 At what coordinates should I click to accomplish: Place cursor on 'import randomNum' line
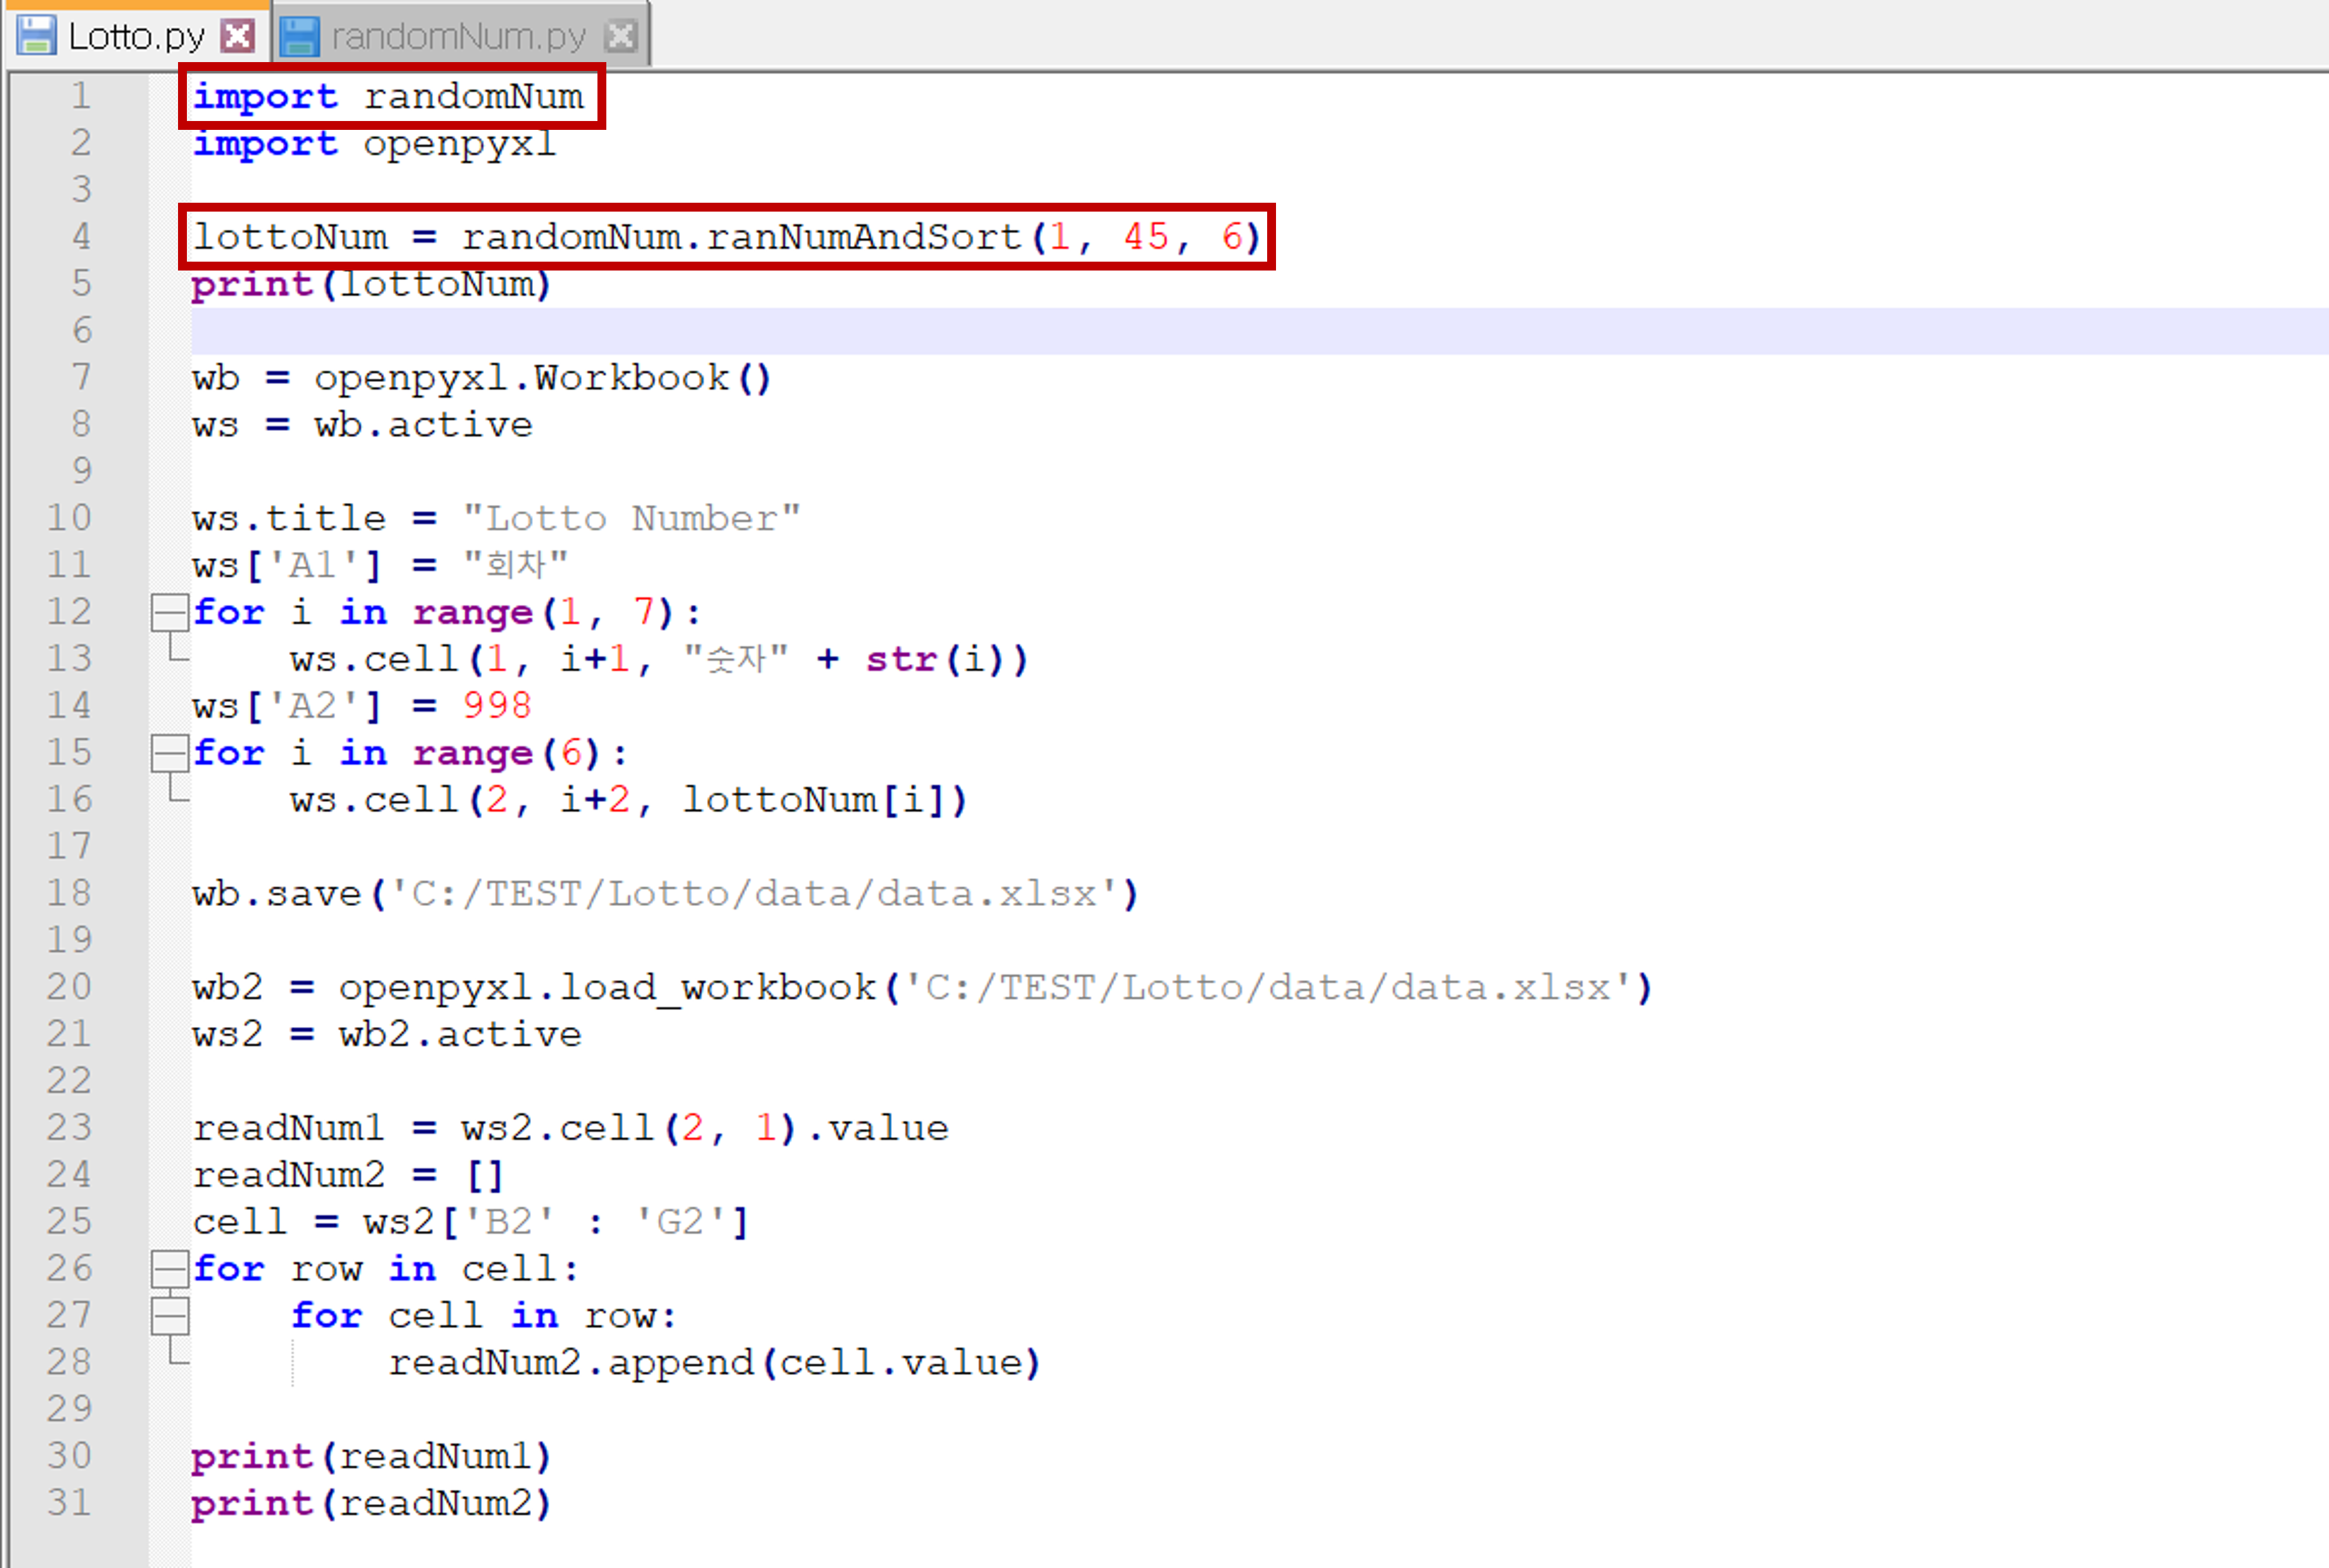click(x=388, y=97)
